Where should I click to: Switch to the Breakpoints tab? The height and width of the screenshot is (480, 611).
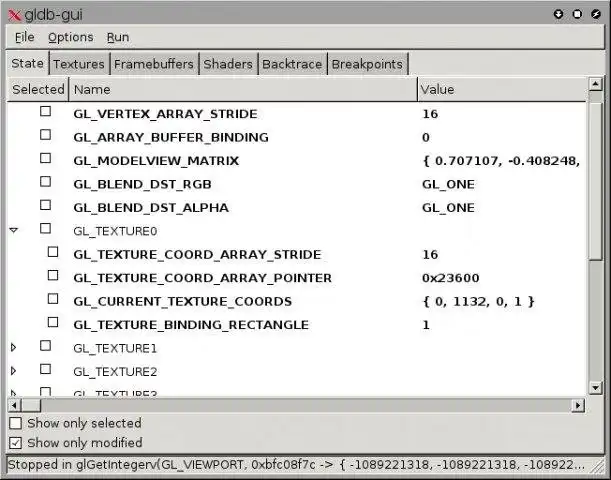367,64
